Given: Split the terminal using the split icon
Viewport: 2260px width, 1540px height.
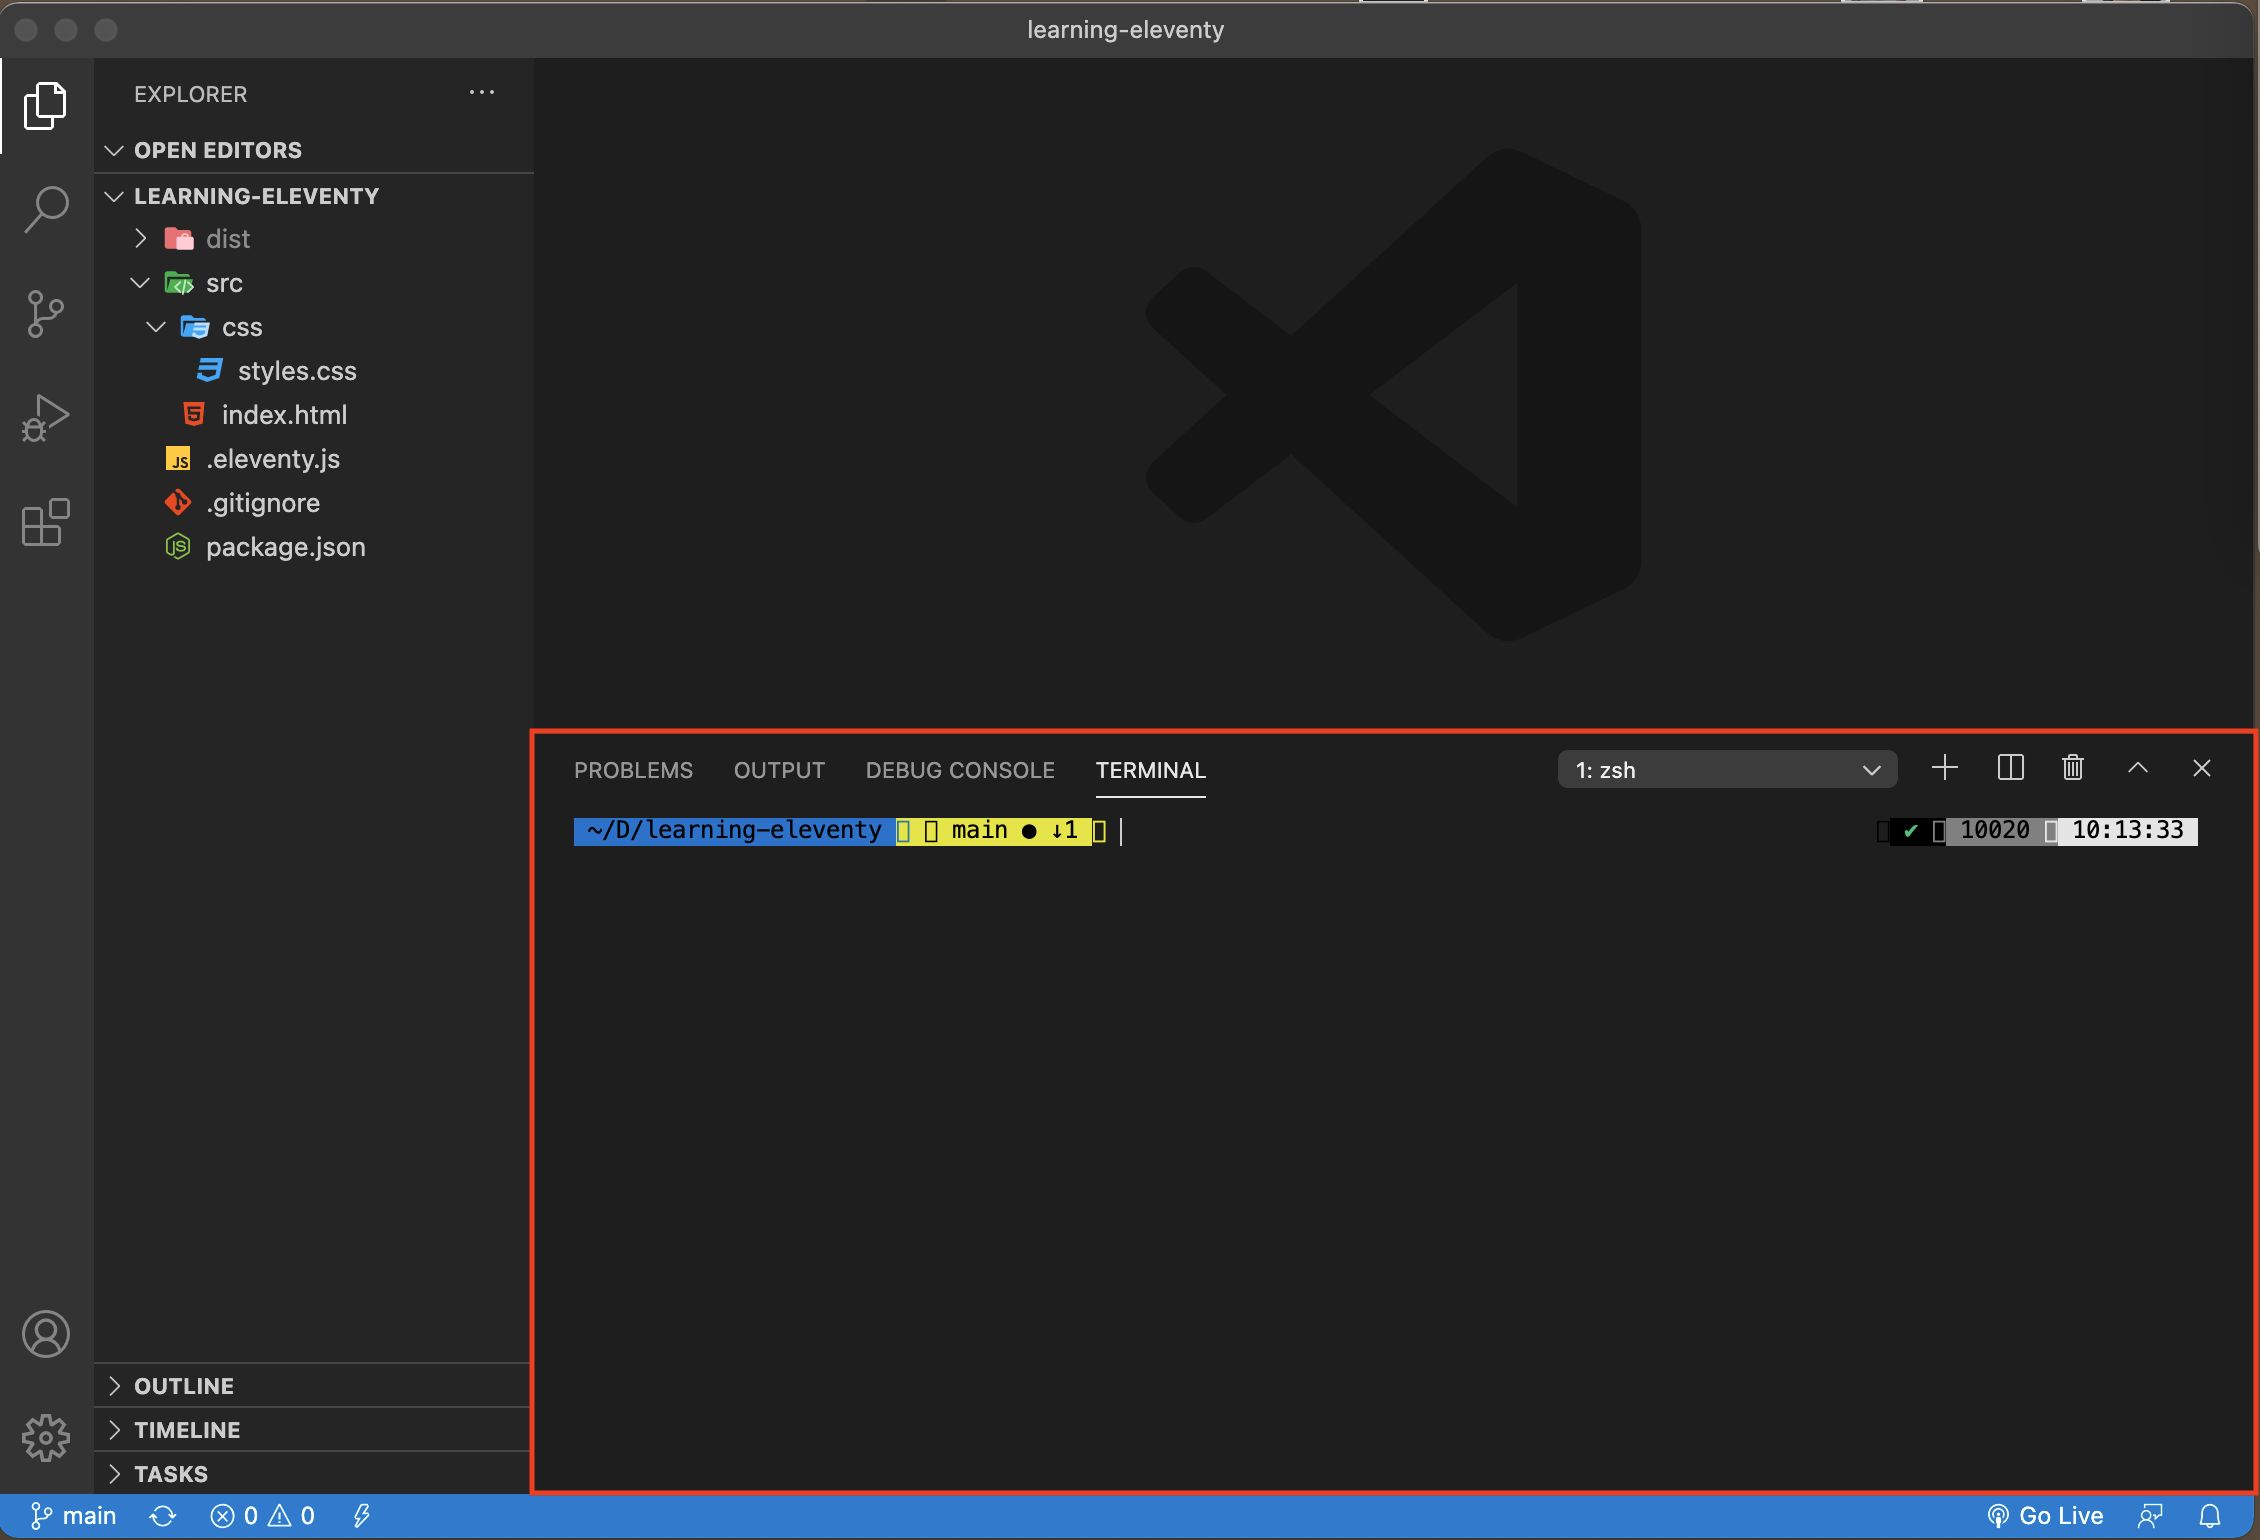Looking at the screenshot, I should (x=2009, y=768).
